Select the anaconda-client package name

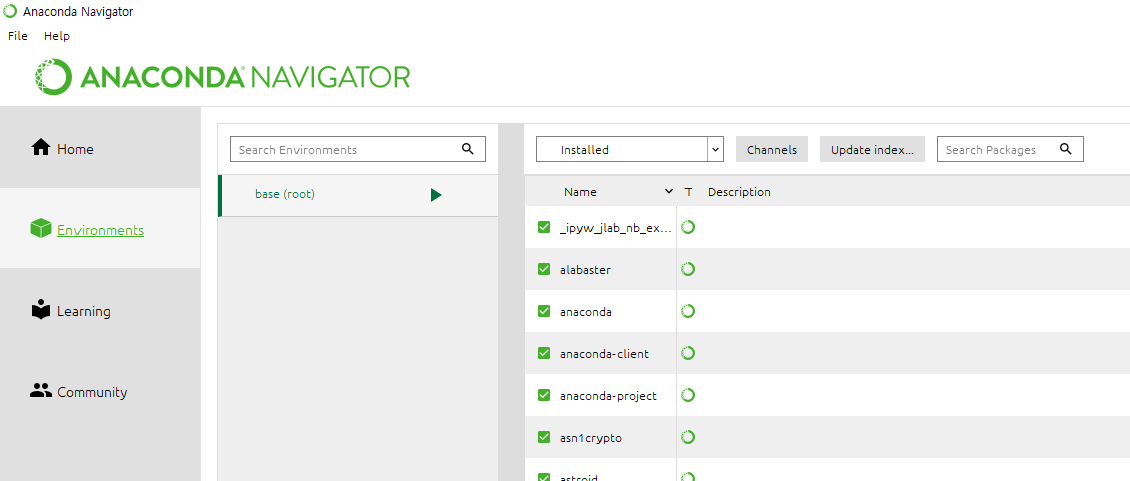tap(604, 353)
